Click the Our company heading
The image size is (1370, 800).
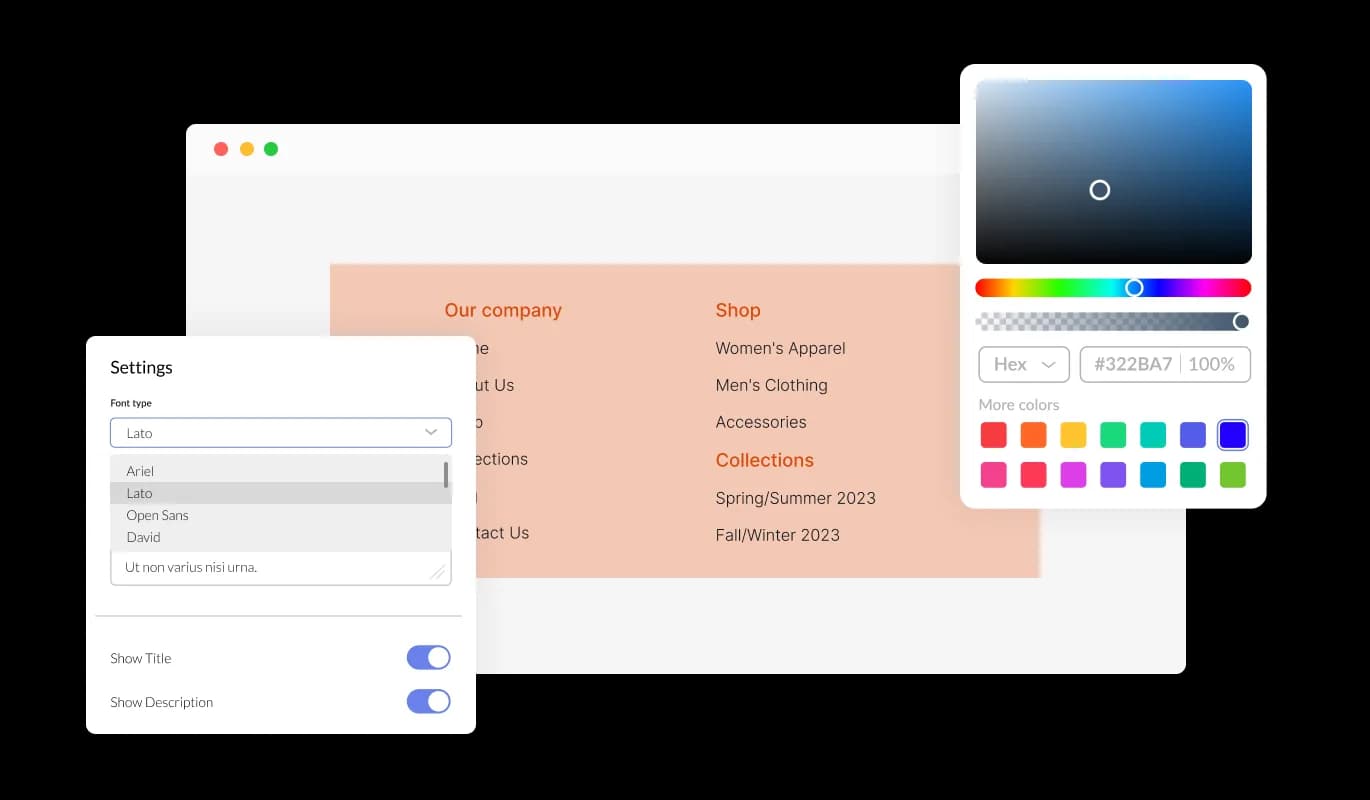click(503, 310)
